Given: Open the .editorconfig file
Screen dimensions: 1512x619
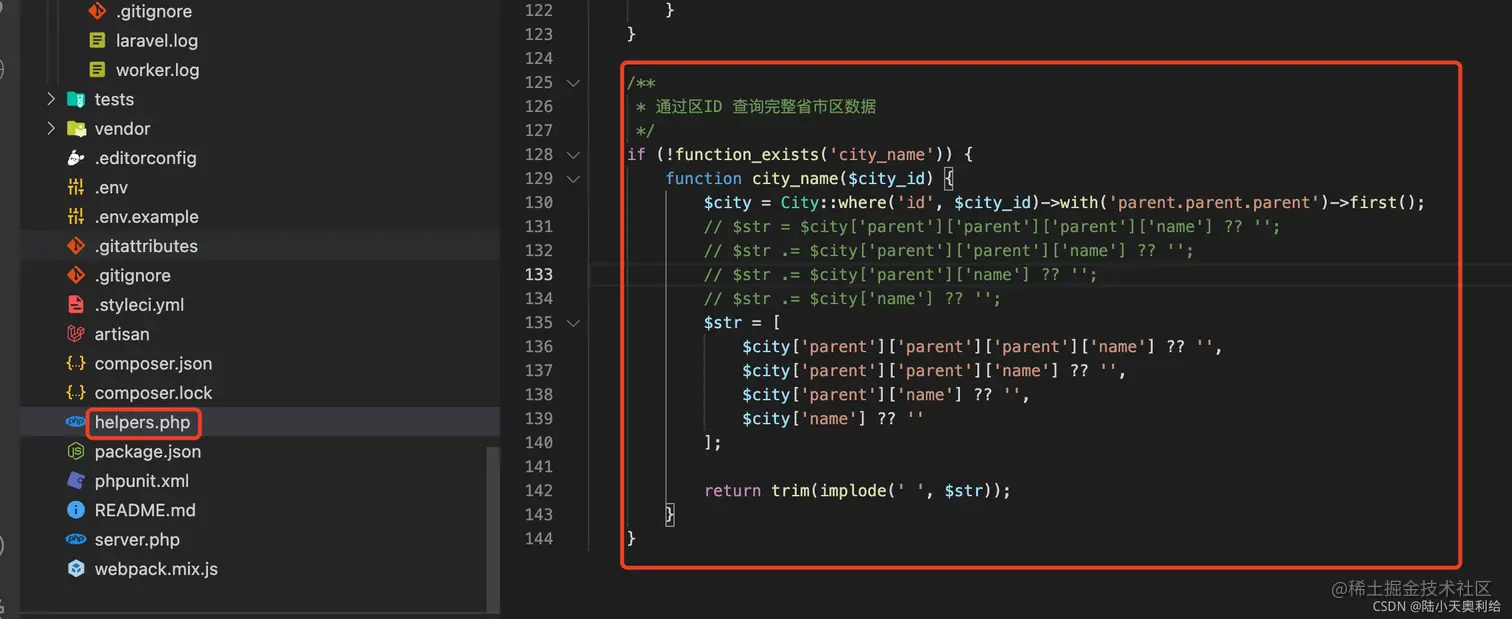Looking at the screenshot, I should (x=145, y=158).
